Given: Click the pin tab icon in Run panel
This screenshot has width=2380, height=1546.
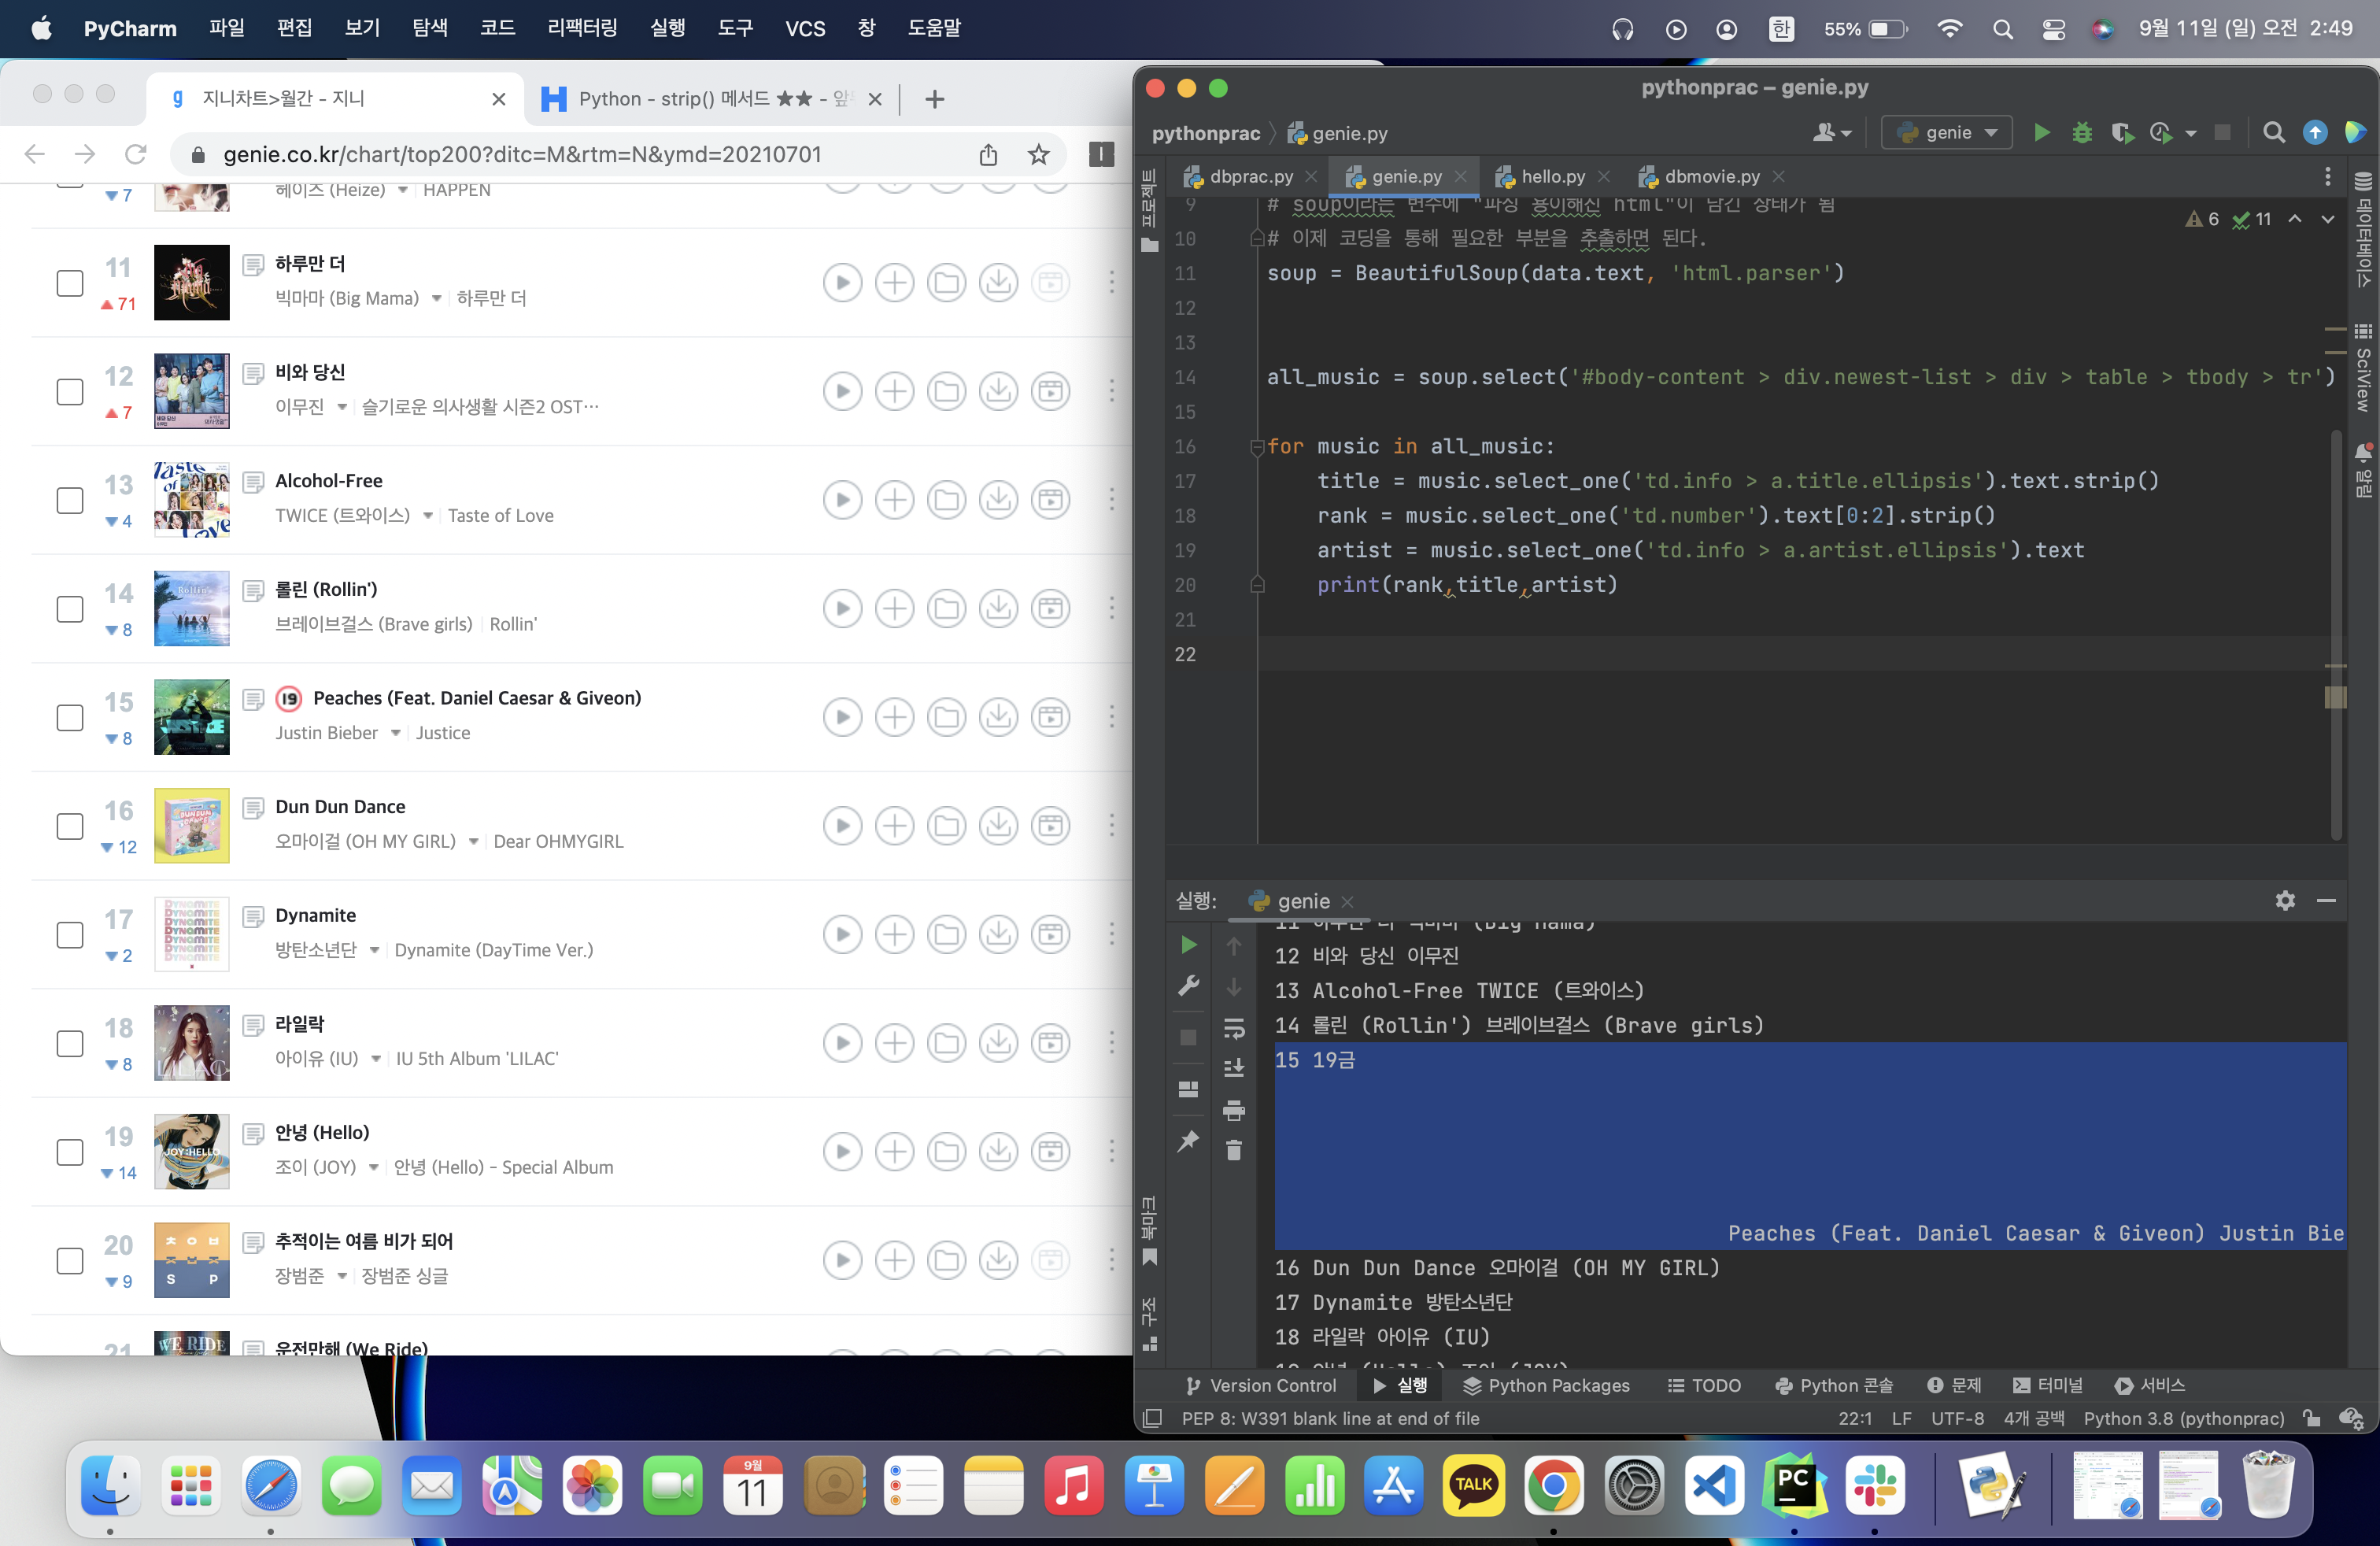Looking at the screenshot, I should pos(1188,1141).
